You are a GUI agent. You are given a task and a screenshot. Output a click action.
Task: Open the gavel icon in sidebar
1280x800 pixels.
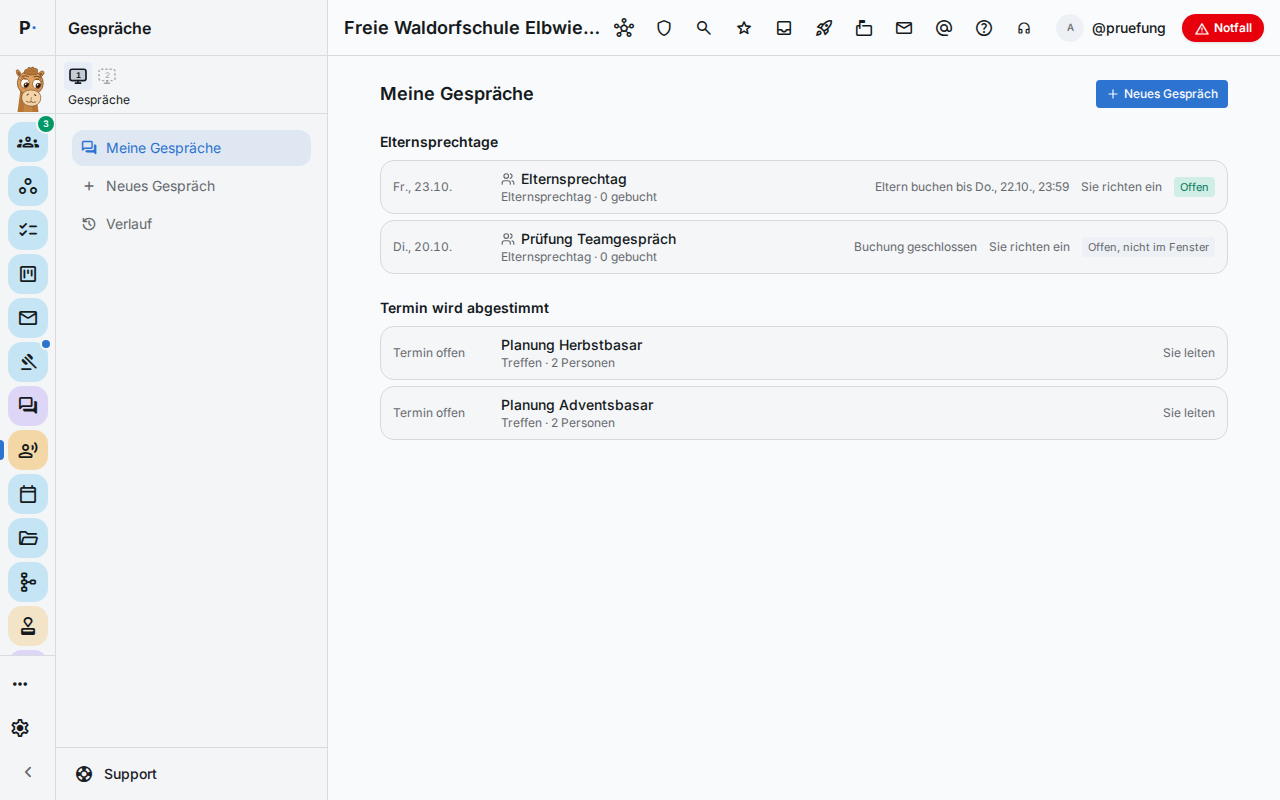pyautogui.click(x=28, y=362)
